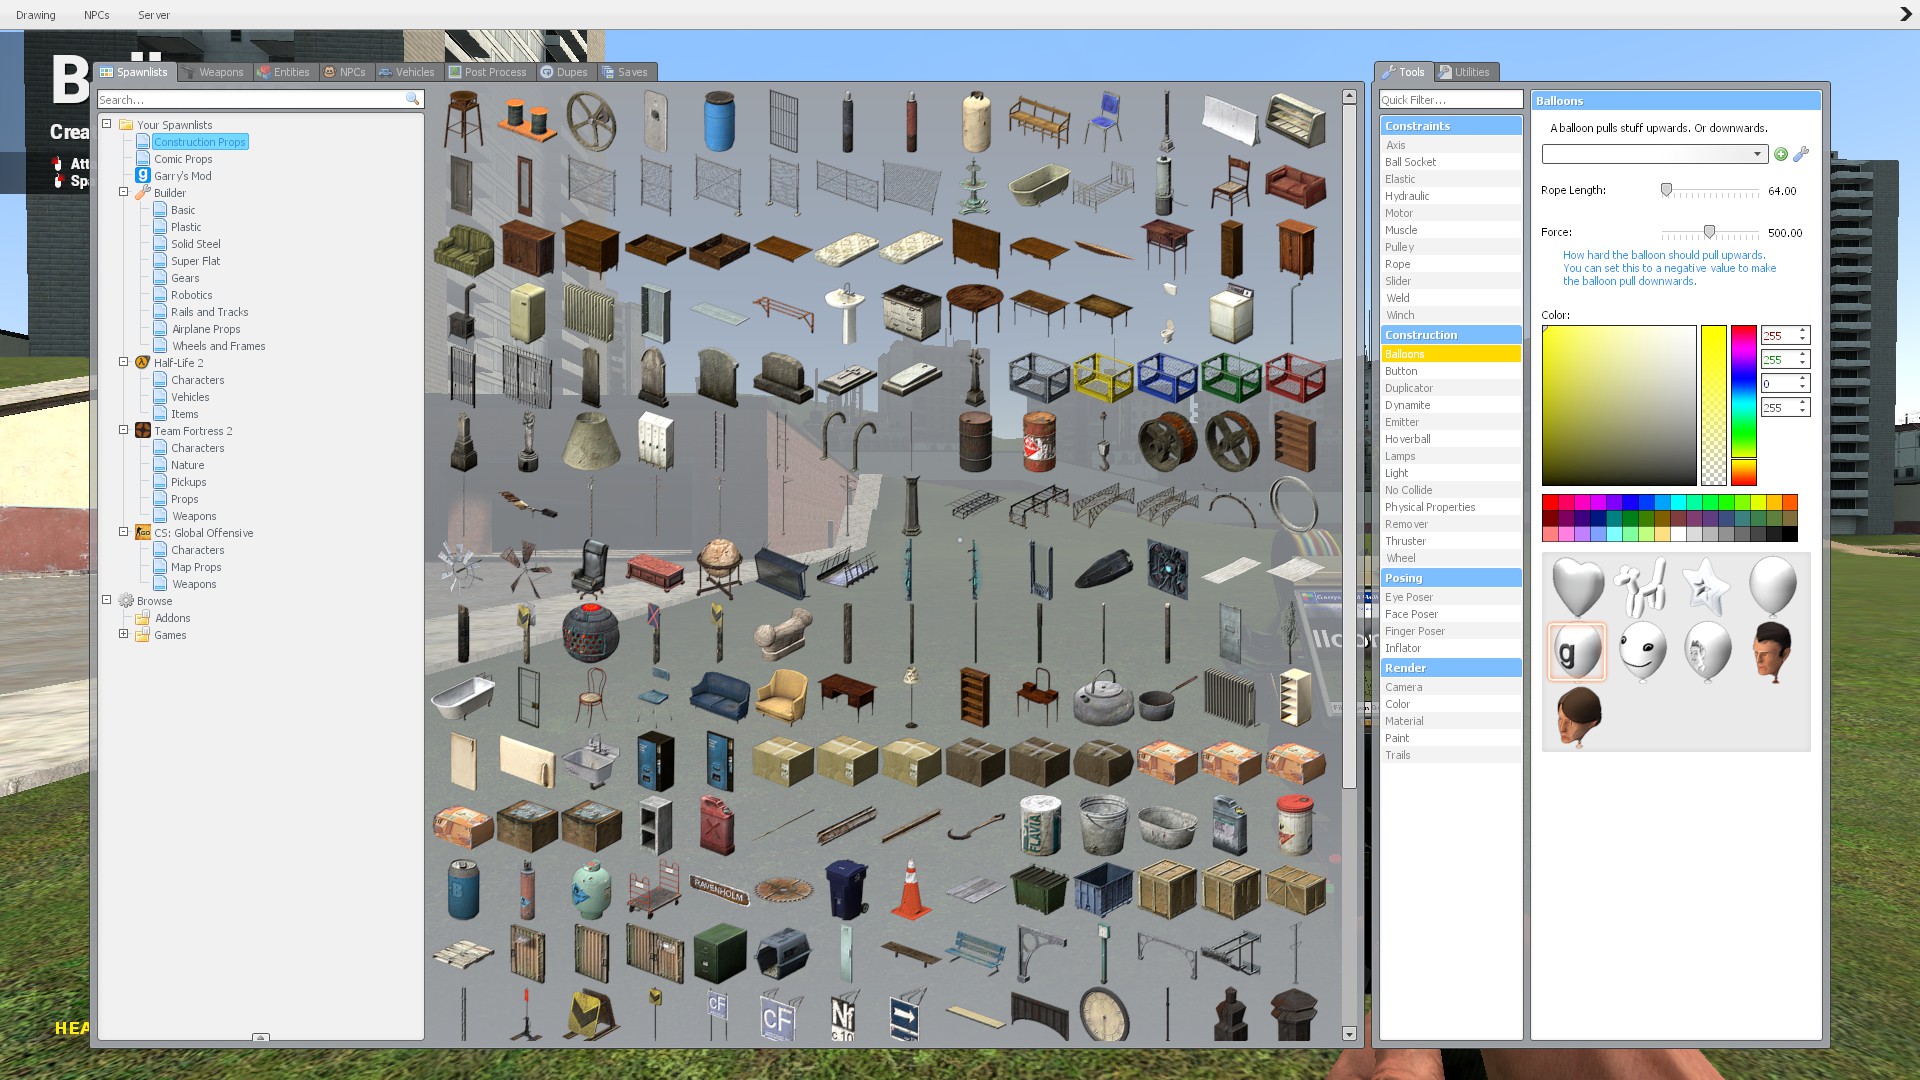Spawn the yellow wire cage prop
Screen dimensions: 1920x1080
click(1103, 378)
